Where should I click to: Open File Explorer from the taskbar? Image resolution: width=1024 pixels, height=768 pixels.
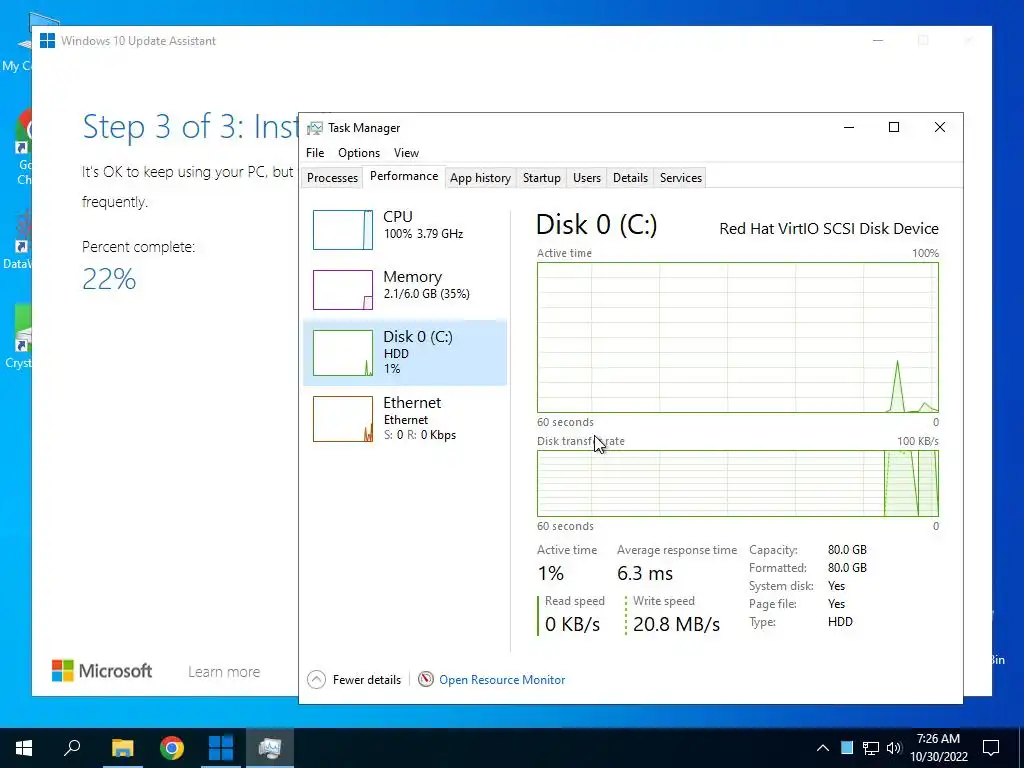click(122, 748)
